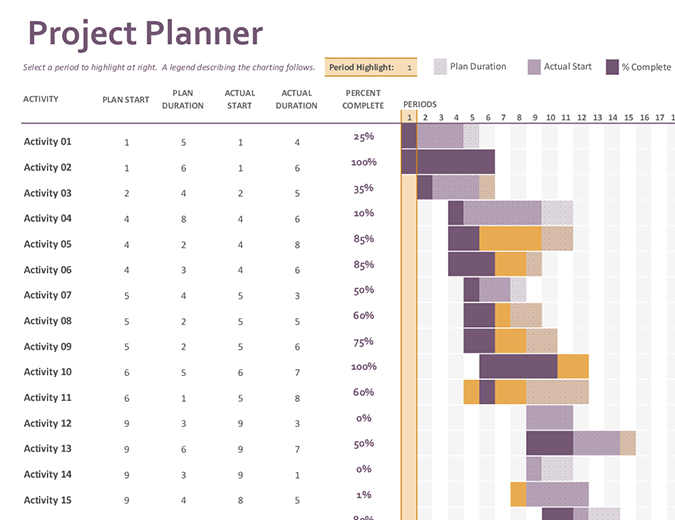675x520 pixels.
Task: Click the Actual Start legend swatch
Action: click(534, 67)
